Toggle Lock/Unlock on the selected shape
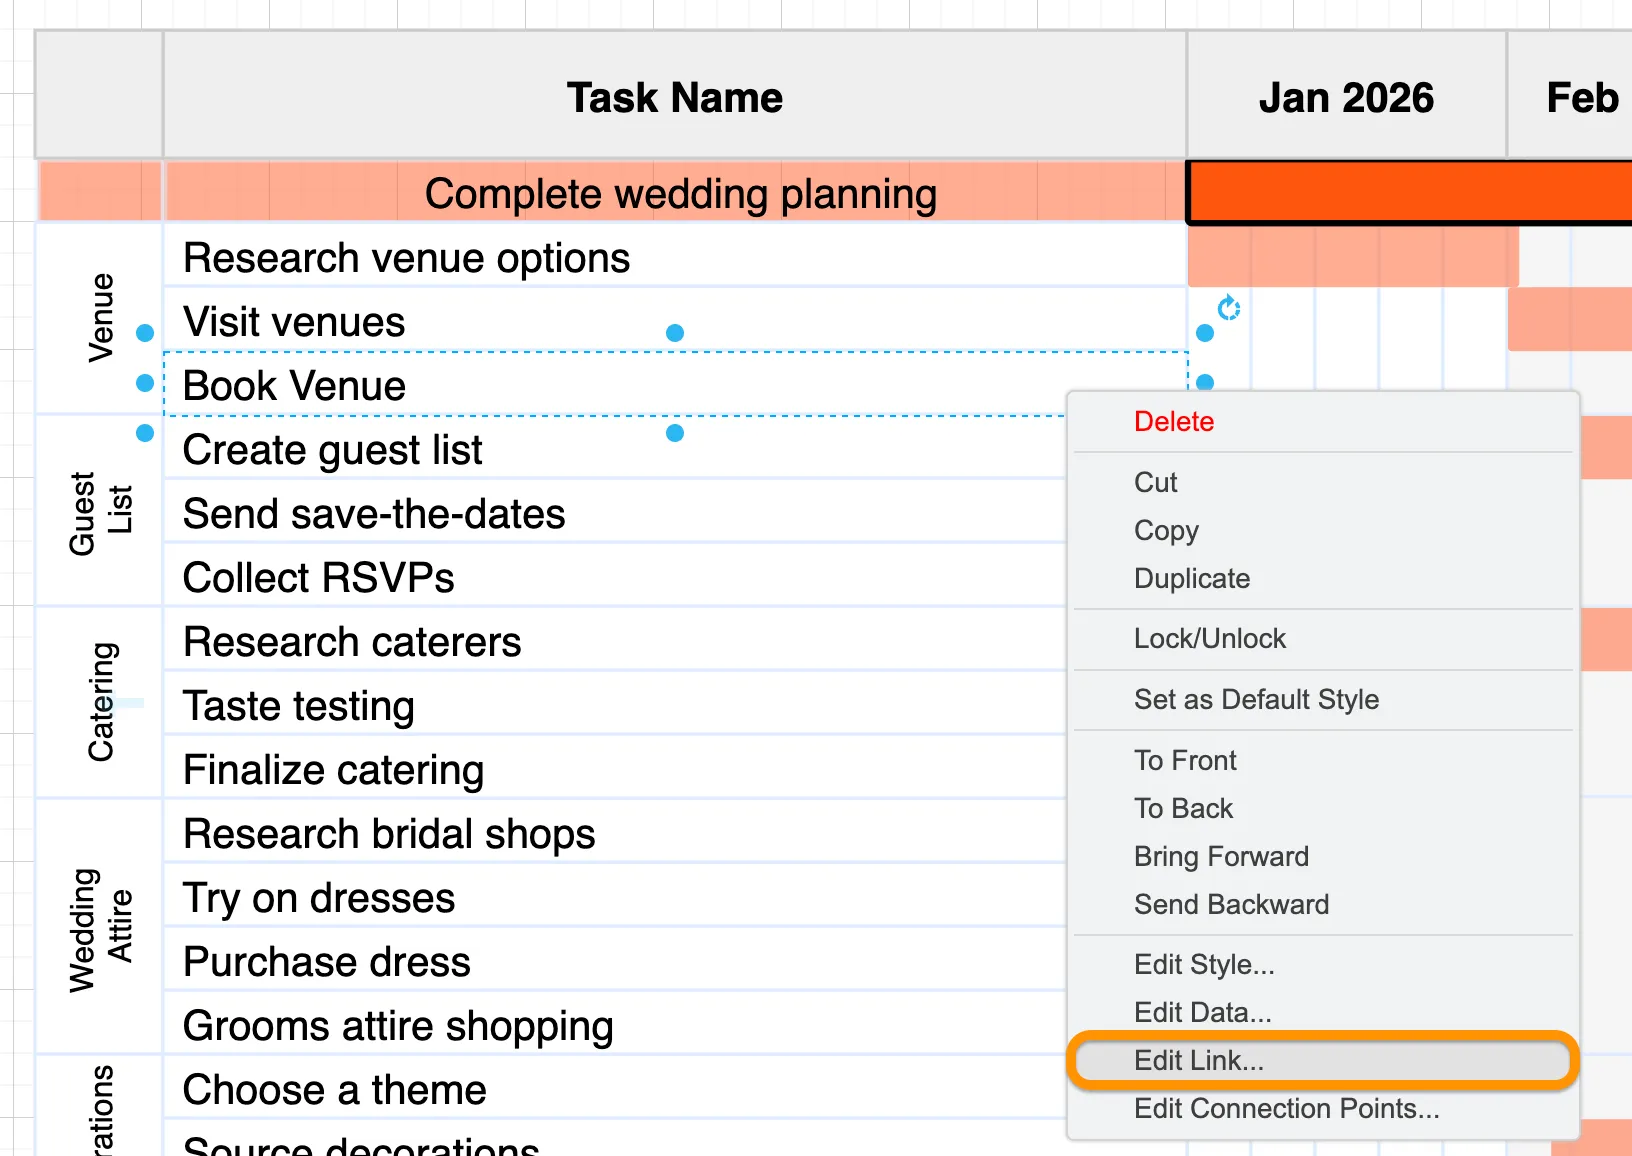 pyautogui.click(x=1209, y=639)
